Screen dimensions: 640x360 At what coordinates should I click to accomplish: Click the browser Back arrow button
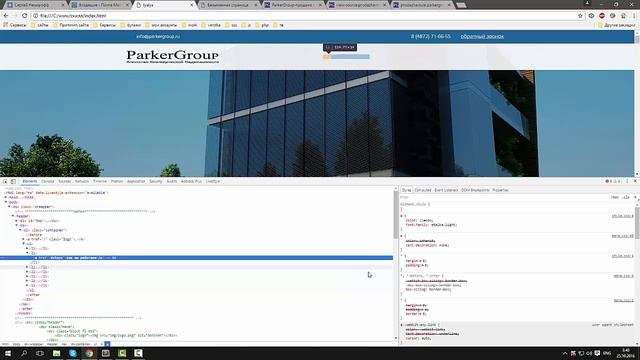pos(6,16)
